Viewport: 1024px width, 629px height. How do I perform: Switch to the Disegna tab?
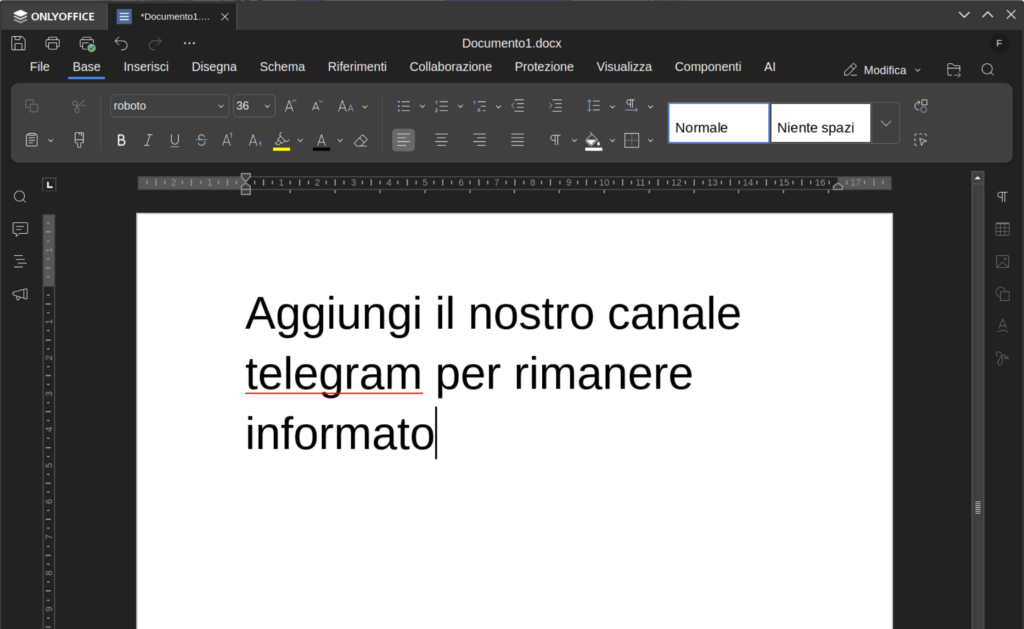pyautogui.click(x=214, y=67)
